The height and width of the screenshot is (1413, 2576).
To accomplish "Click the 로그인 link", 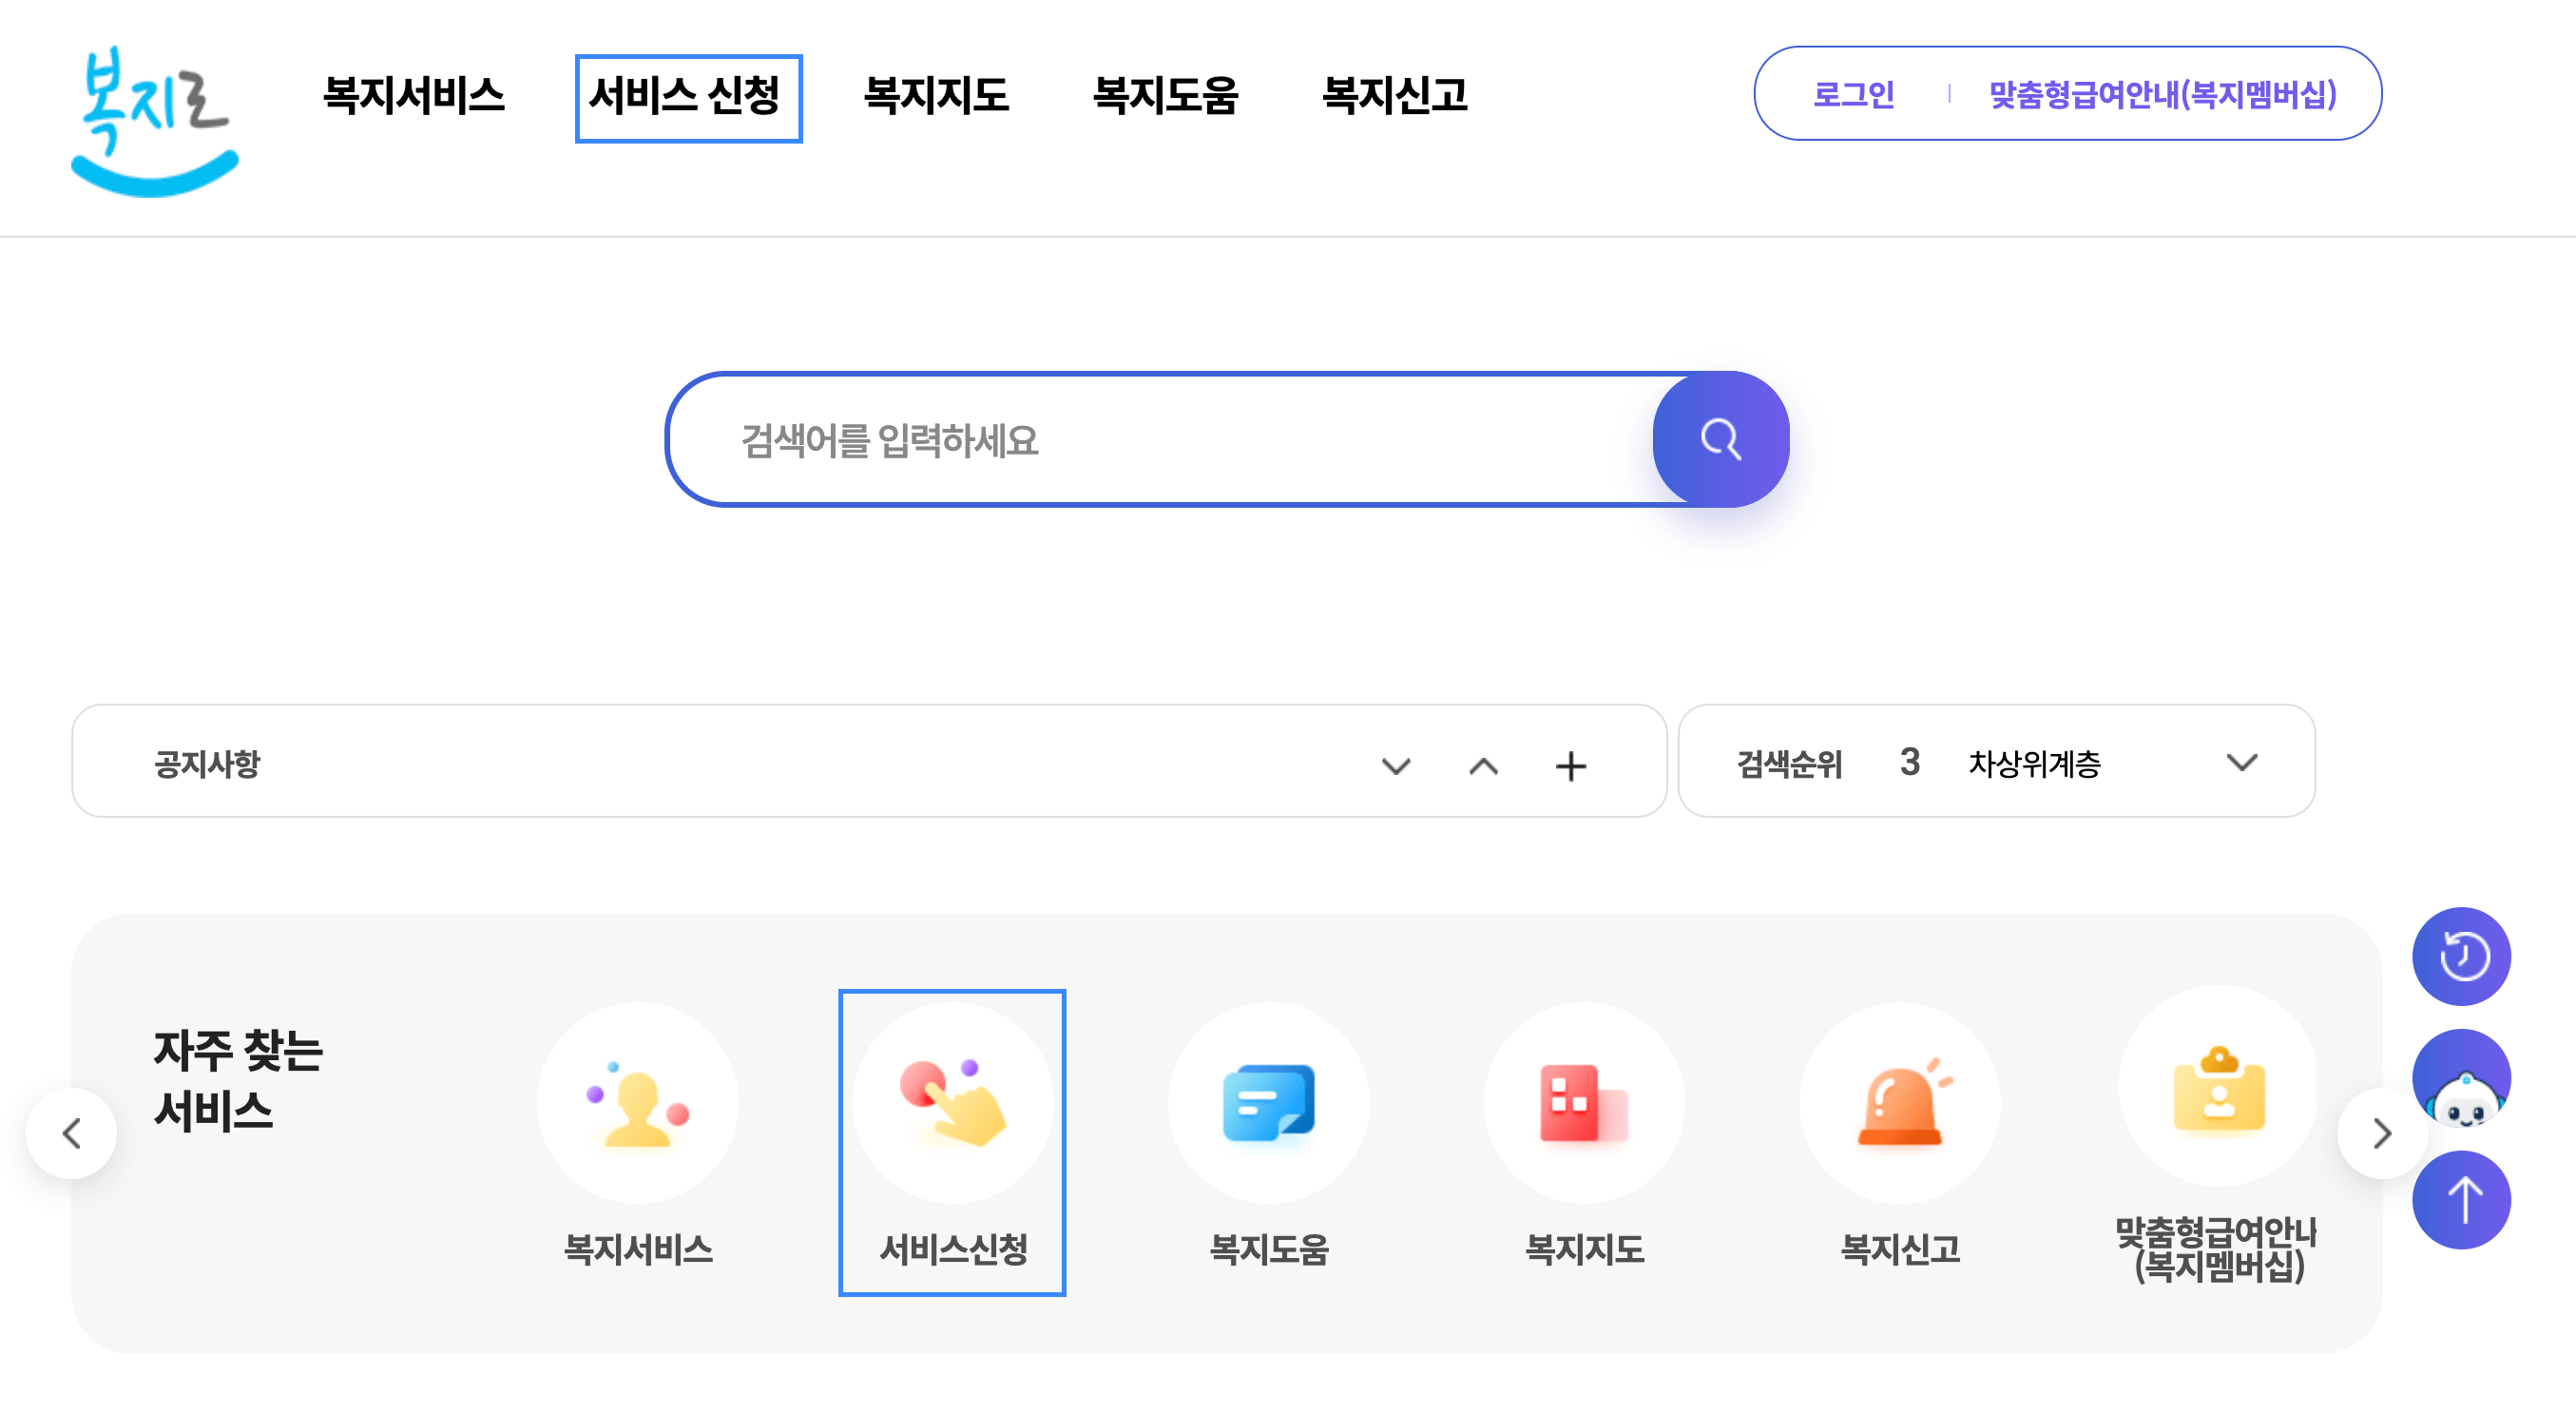I will tap(1856, 93).
